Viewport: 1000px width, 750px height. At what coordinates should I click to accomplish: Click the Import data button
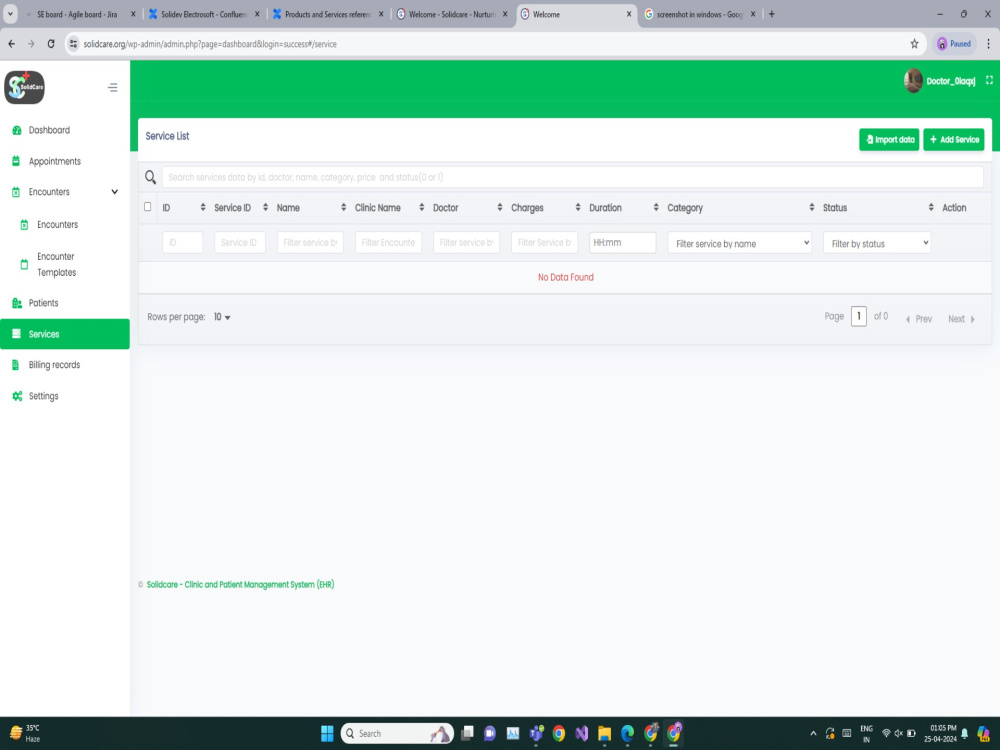pos(889,140)
